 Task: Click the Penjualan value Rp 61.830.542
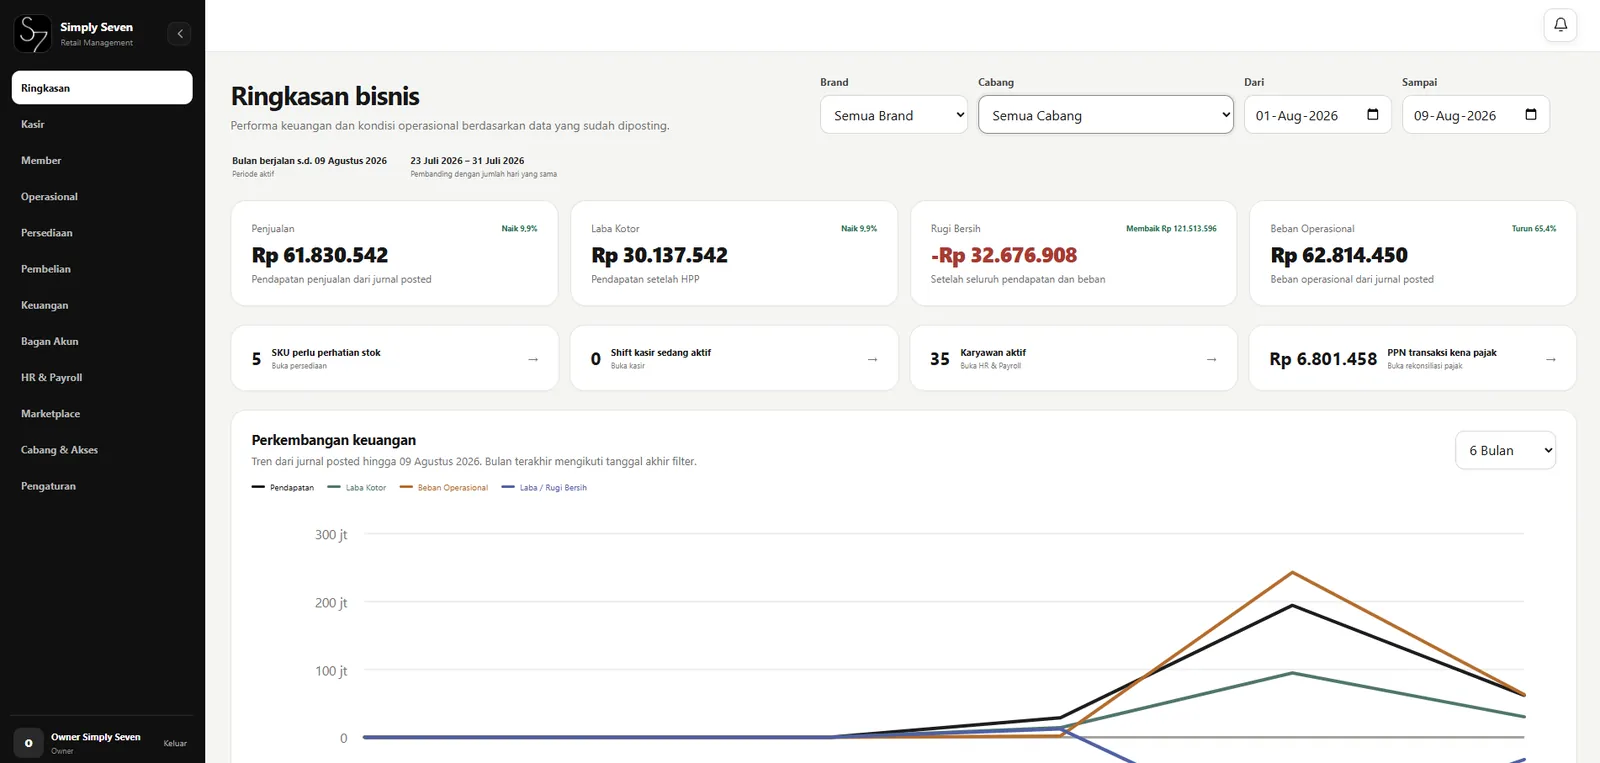pos(320,256)
